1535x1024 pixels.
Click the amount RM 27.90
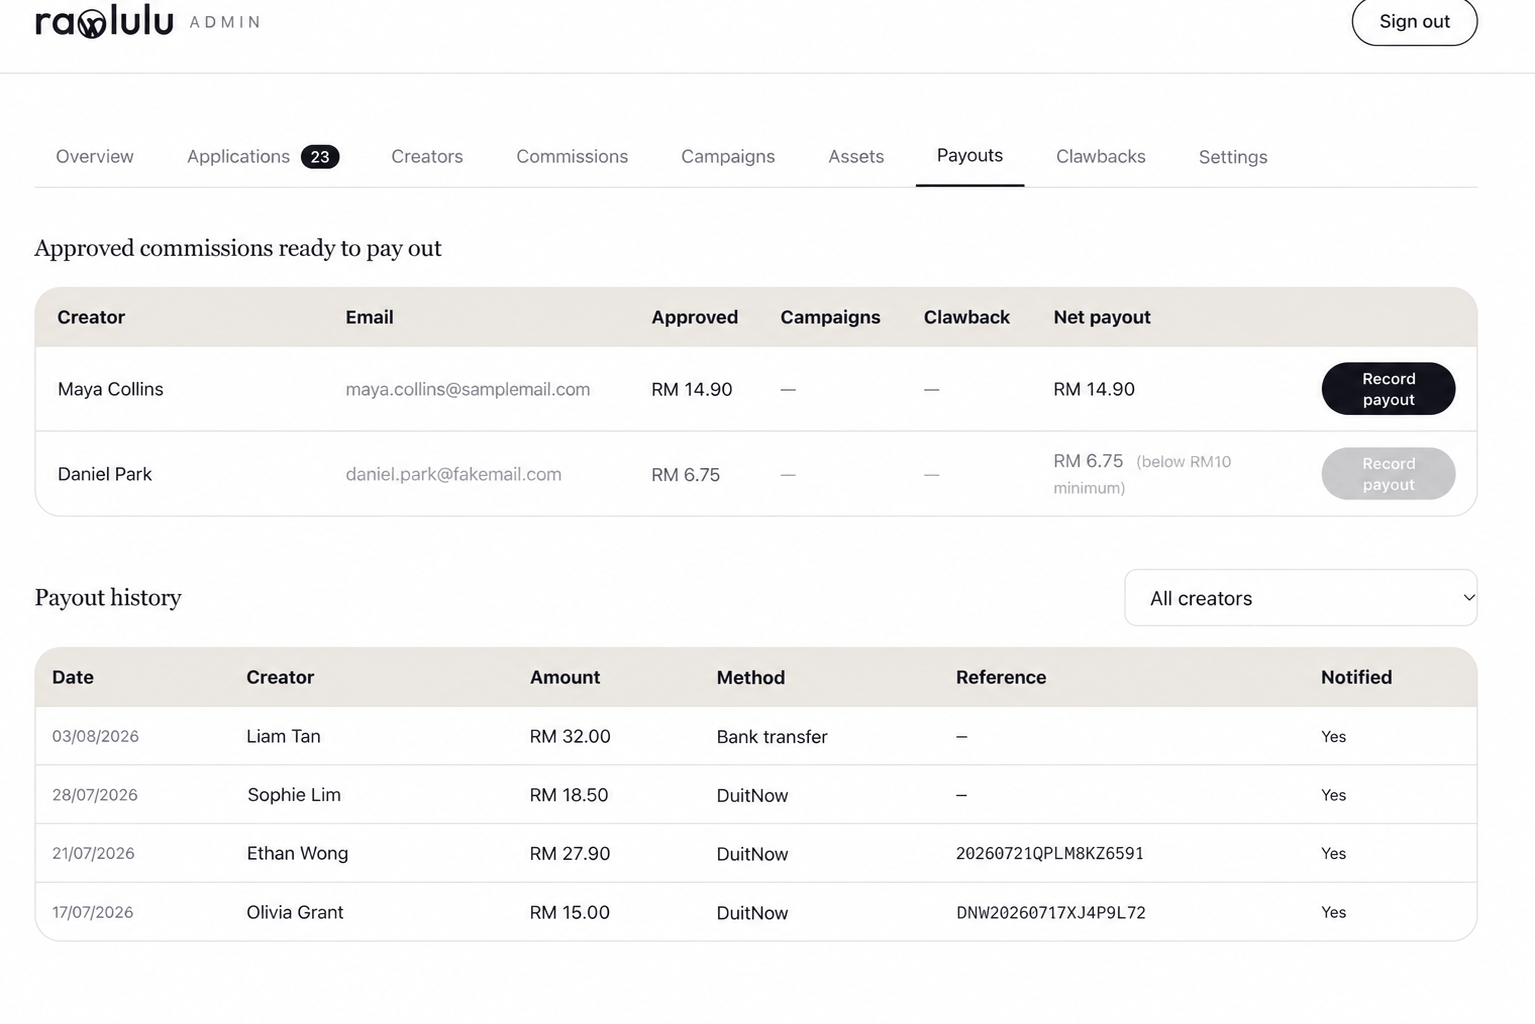[x=570, y=853]
